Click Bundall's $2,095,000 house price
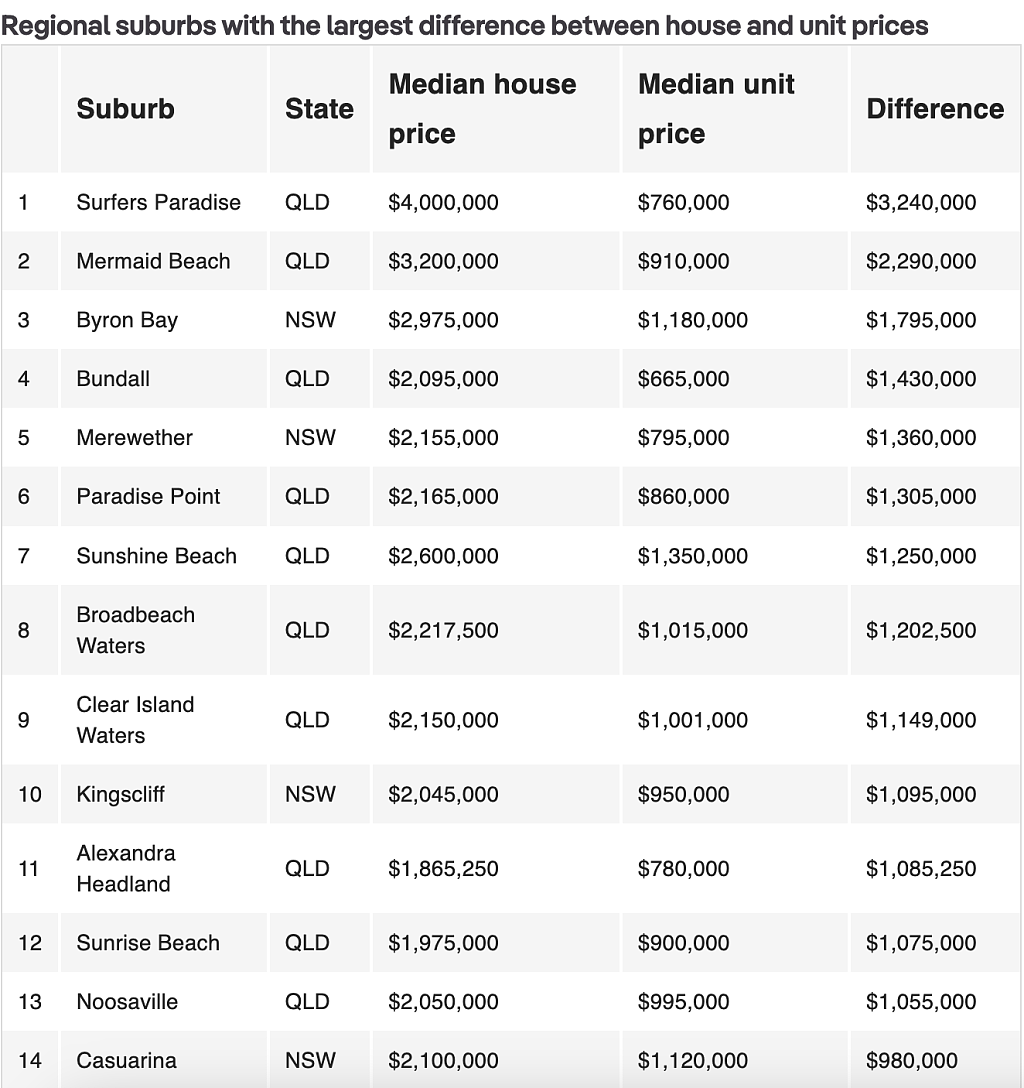This screenshot has width=1024, height=1088. [x=443, y=379]
